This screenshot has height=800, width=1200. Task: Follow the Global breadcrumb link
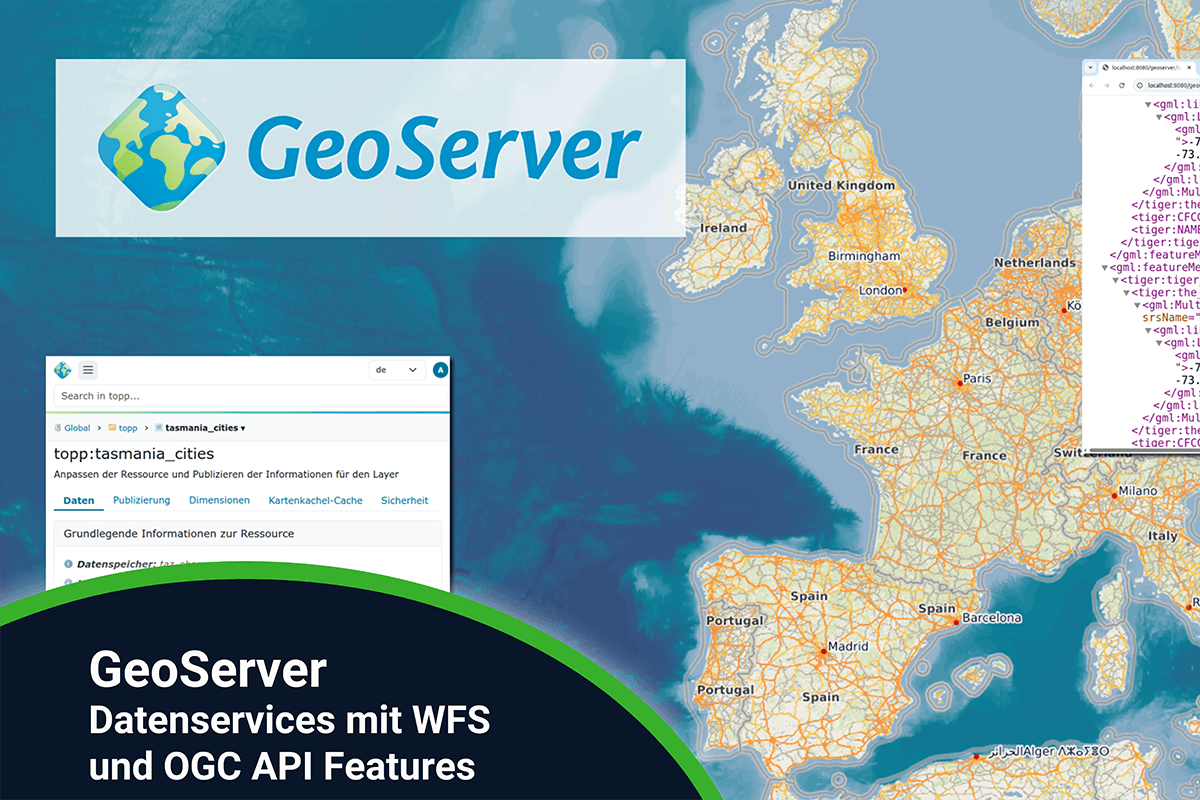pos(77,428)
